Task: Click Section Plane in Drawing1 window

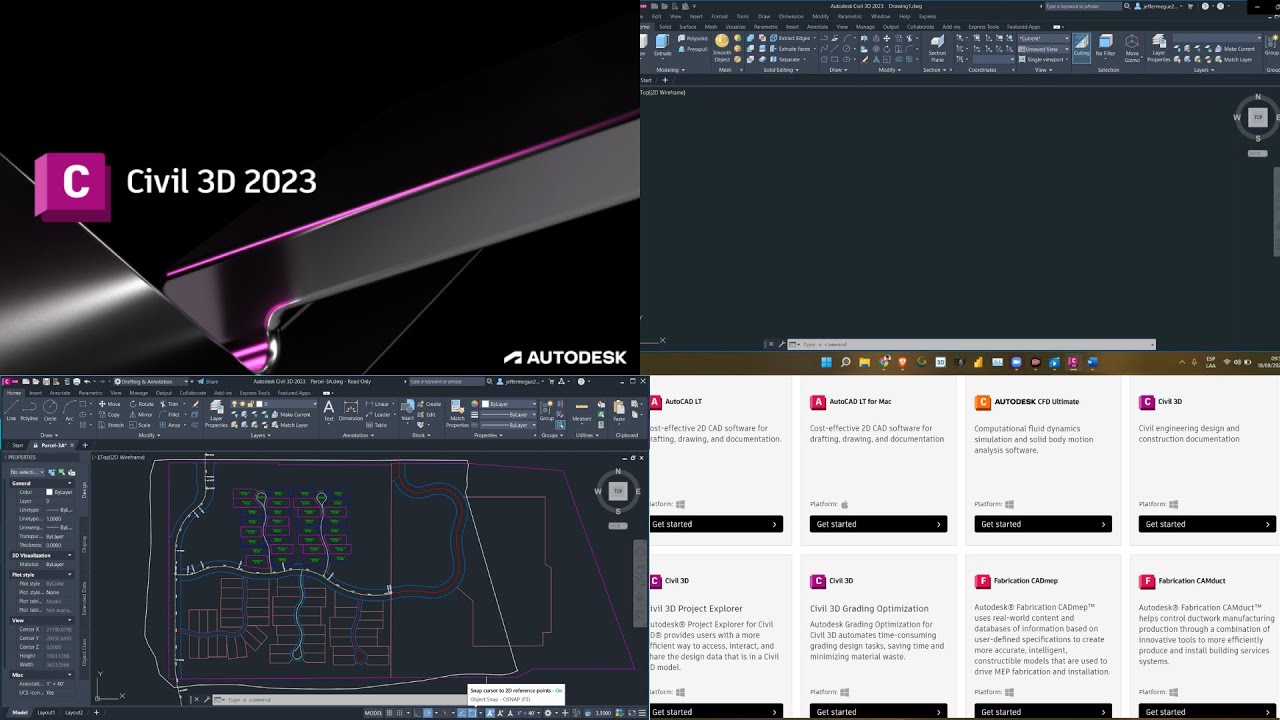Action: (x=937, y=48)
